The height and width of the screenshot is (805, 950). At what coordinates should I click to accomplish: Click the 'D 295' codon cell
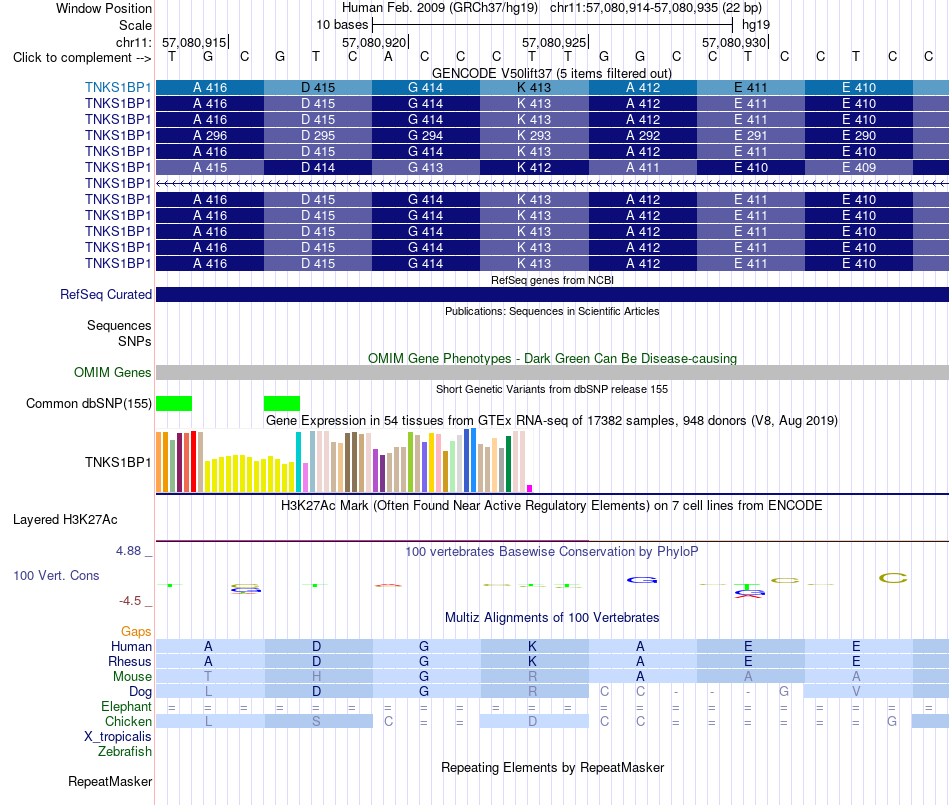click(x=318, y=136)
